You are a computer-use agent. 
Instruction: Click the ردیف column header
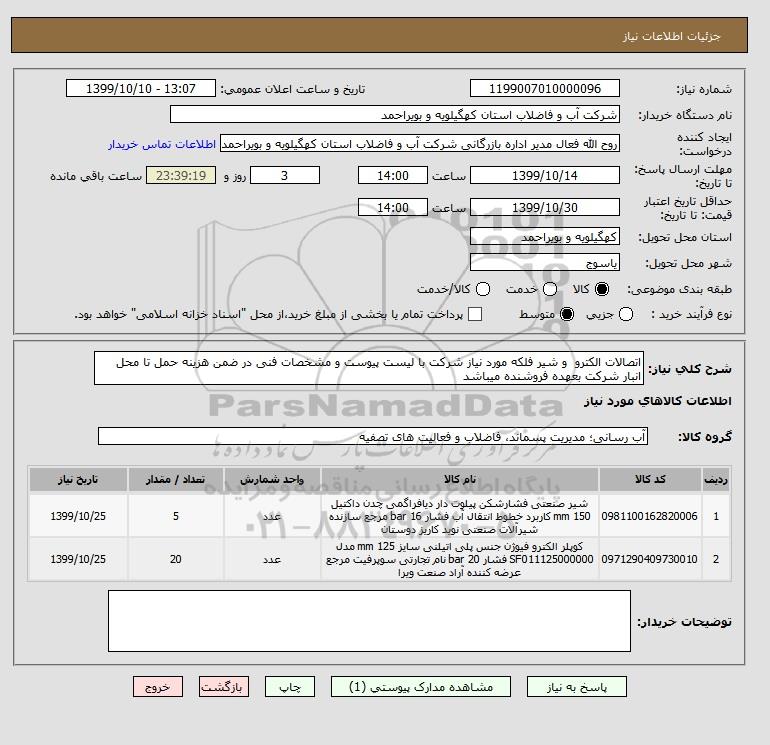click(716, 479)
